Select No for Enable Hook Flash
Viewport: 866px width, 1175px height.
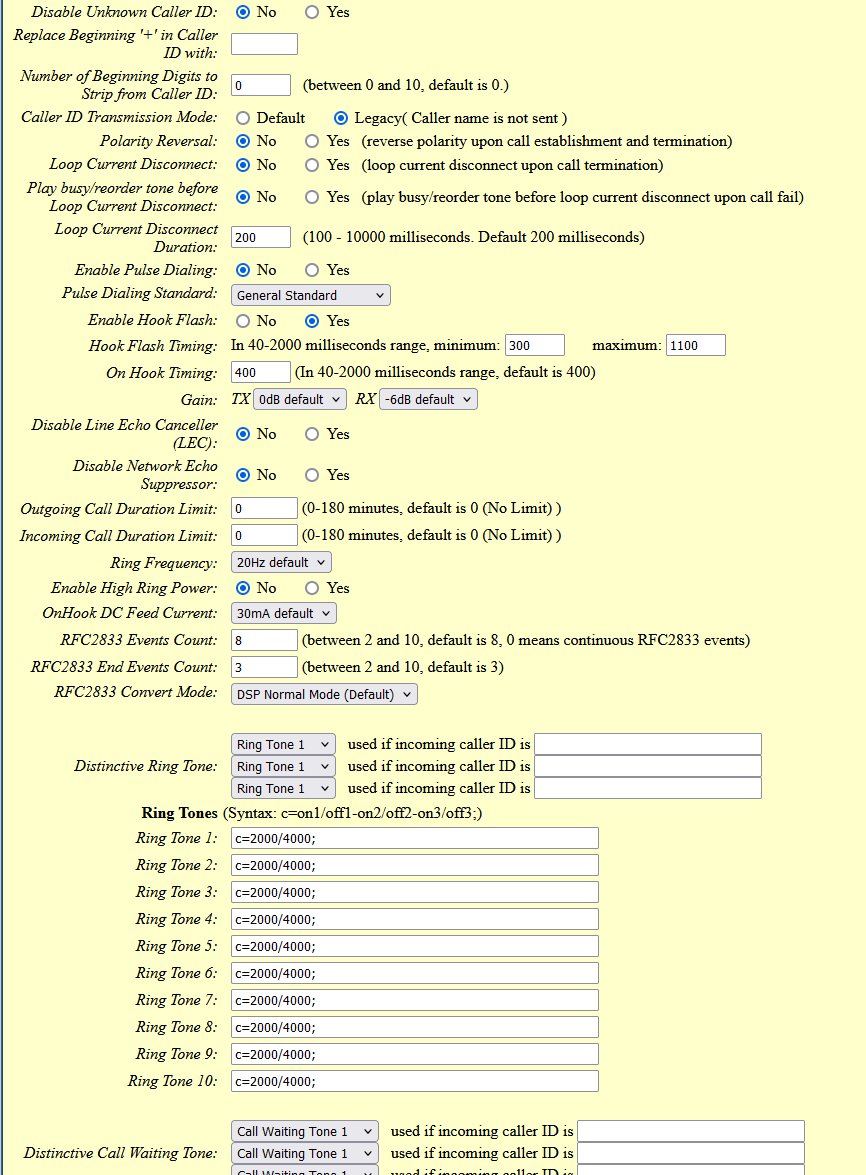(243, 321)
